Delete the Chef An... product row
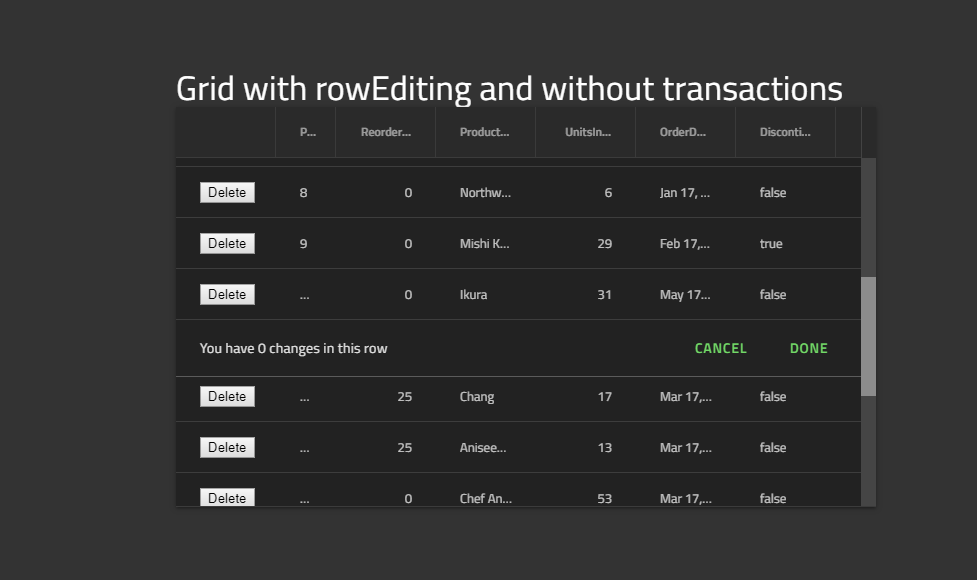The width and height of the screenshot is (977, 580). pyautogui.click(x=227, y=497)
